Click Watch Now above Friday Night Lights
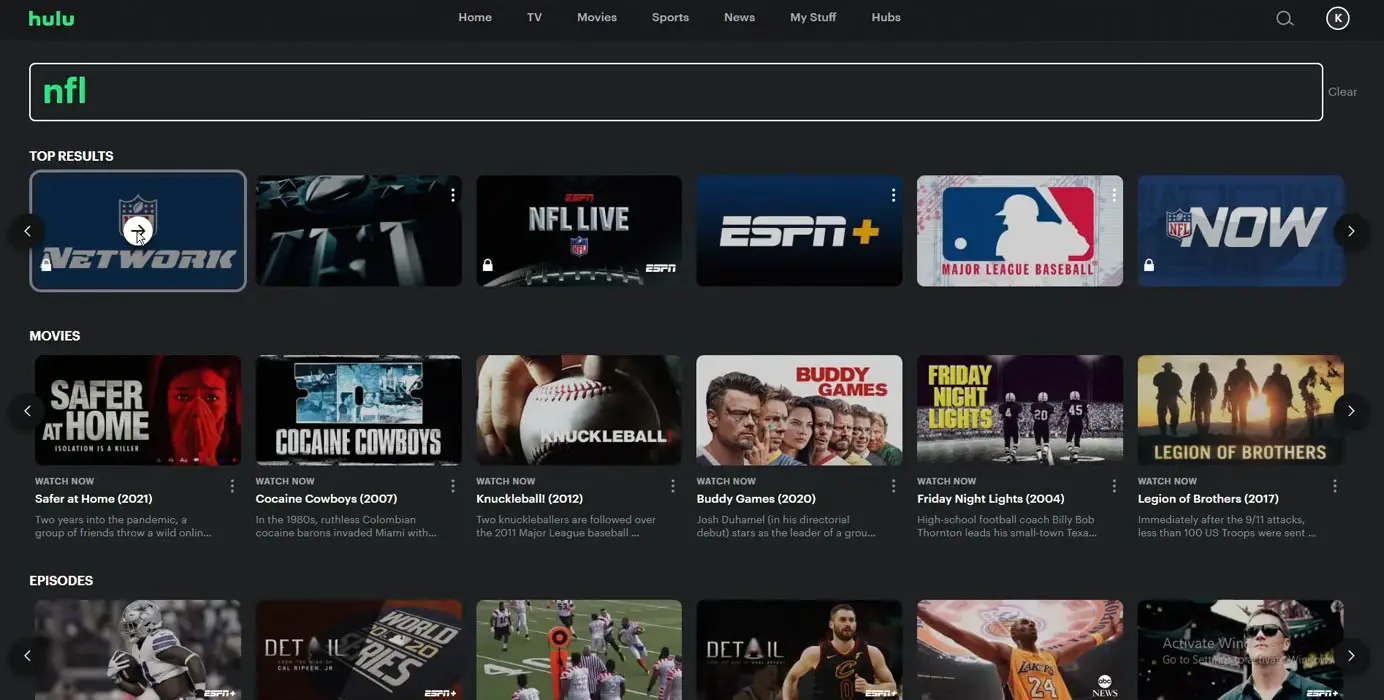Image resolution: width=1384 pixels, height=700 pixels. [x=946, y=481]
